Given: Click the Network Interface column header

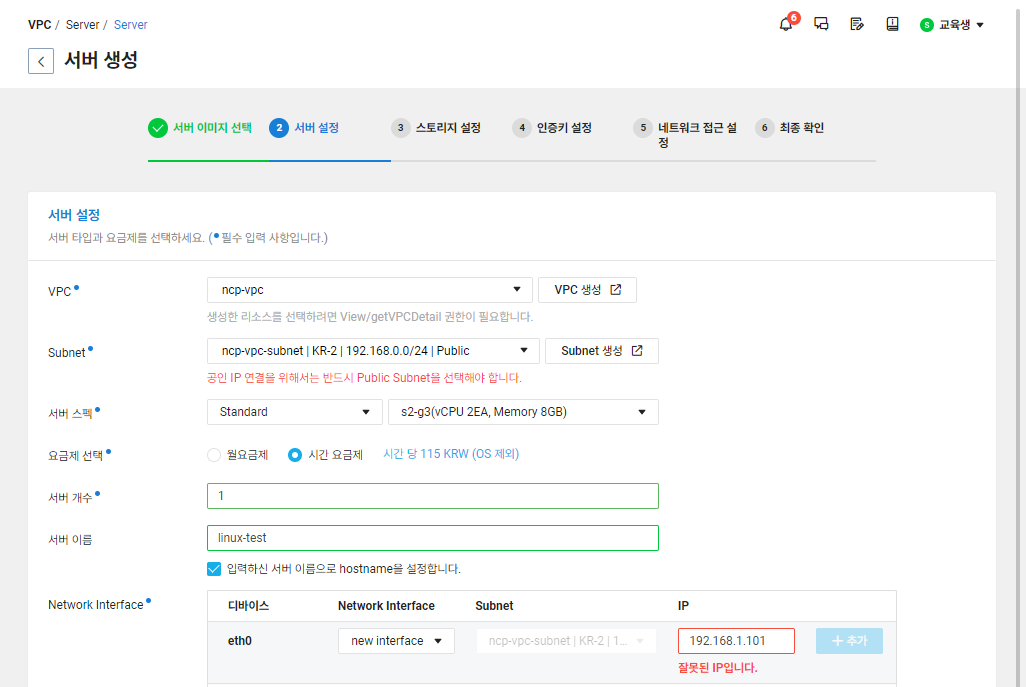Looking at the screenshot, I should pos(386,606).
